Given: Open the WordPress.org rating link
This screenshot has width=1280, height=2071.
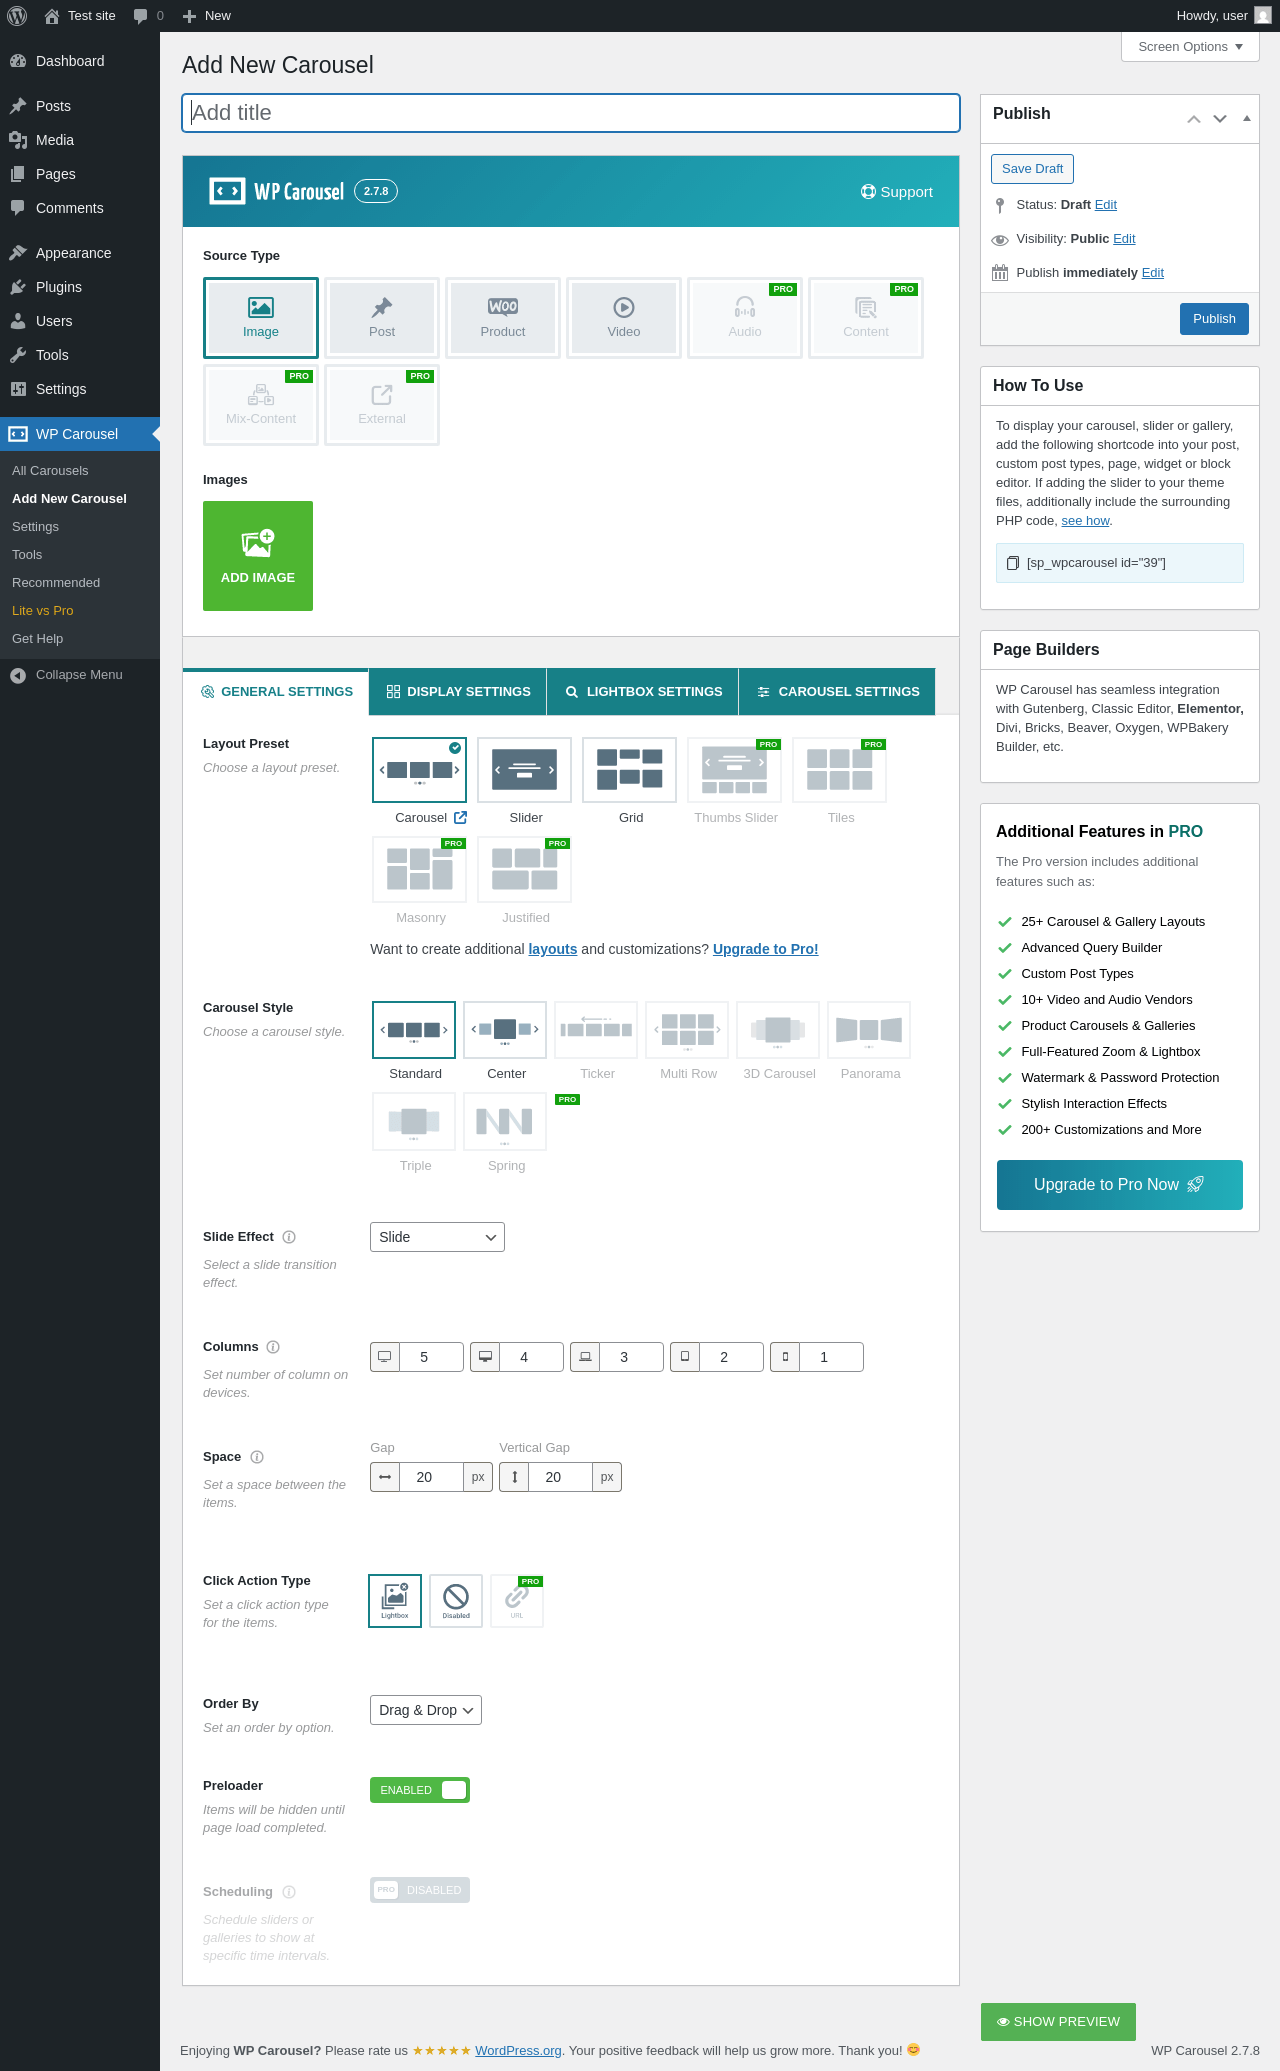Looking at the screenshot, I should pos(518,2050).
